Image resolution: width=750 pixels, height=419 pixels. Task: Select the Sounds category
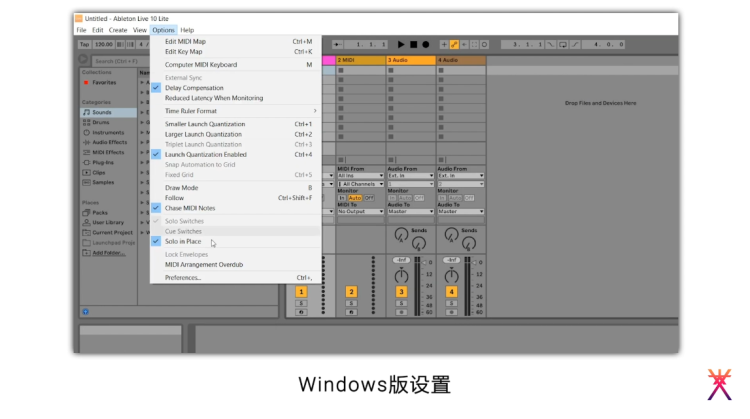tap(108, 112)
